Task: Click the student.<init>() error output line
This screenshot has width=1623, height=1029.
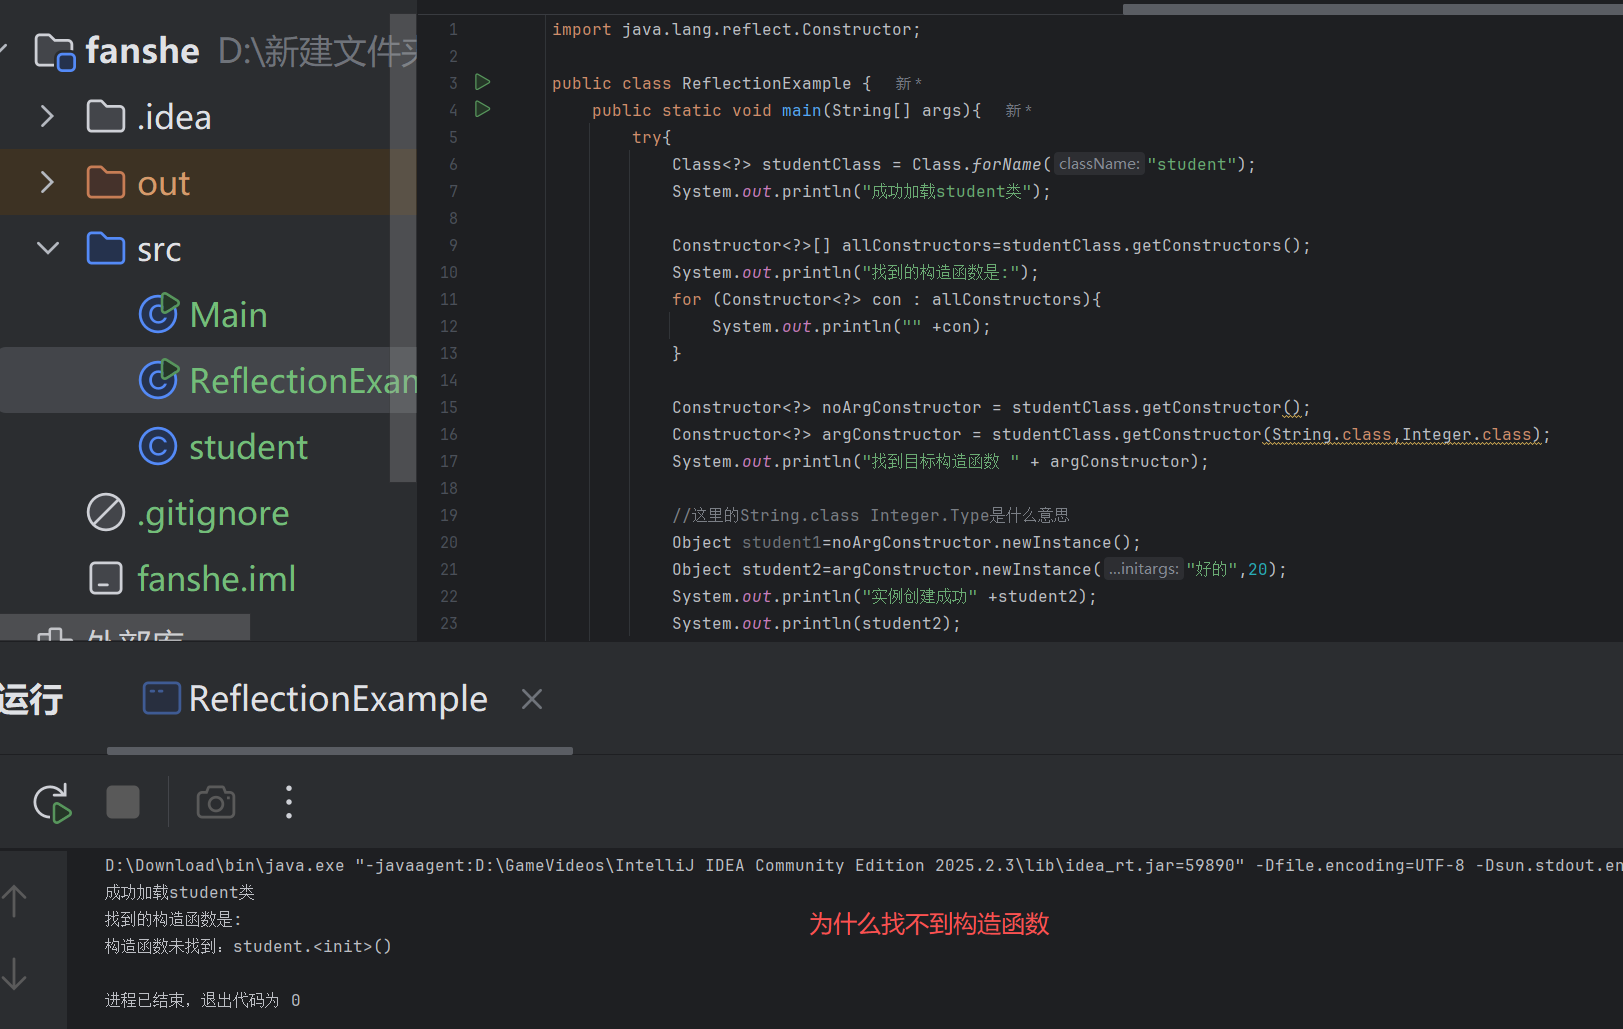Action: (248, 947)
